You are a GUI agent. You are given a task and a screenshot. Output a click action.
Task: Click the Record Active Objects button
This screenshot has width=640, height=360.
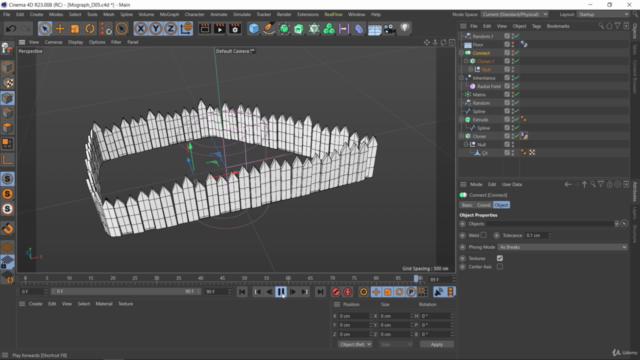tap(336, 292)
